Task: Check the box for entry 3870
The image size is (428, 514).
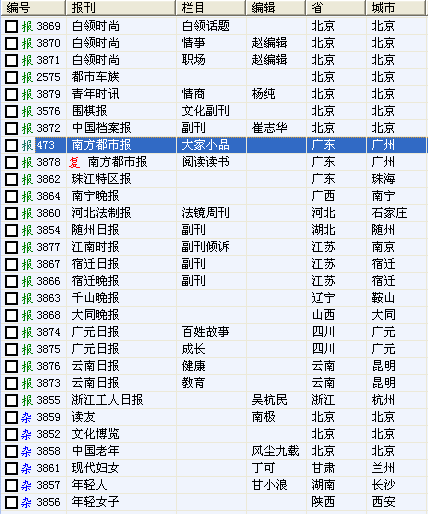Action: tap(12, 43)
